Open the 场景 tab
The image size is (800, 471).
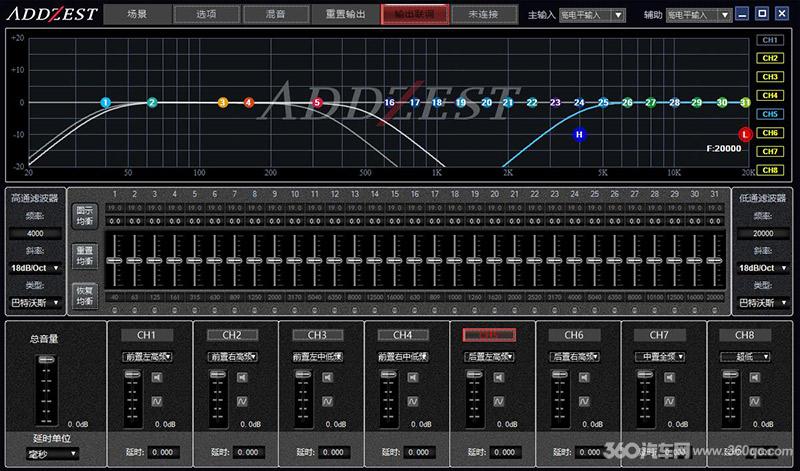coord(137,14)
